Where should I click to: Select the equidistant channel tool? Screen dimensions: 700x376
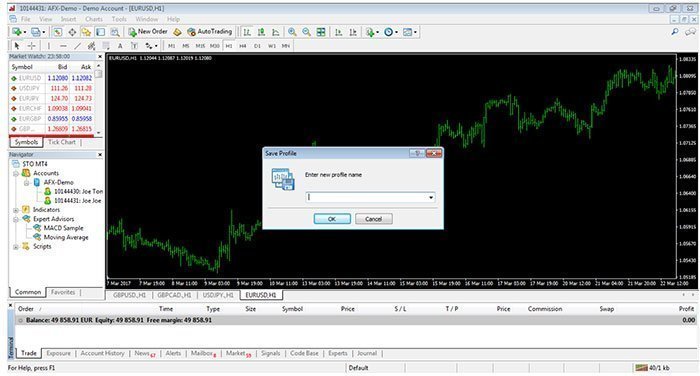tap(92, 46)
